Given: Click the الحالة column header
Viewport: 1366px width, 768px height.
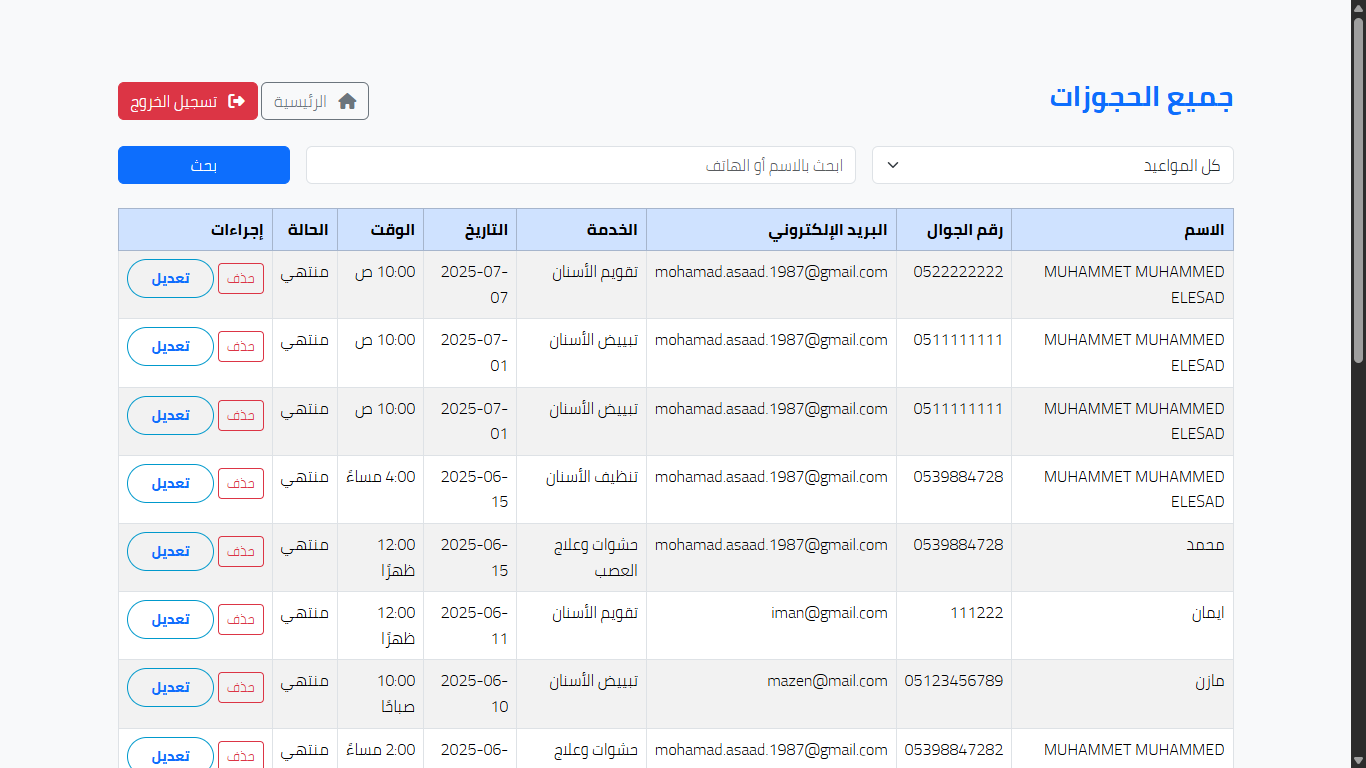Looking at the screenshot, I should coord(305,230).
